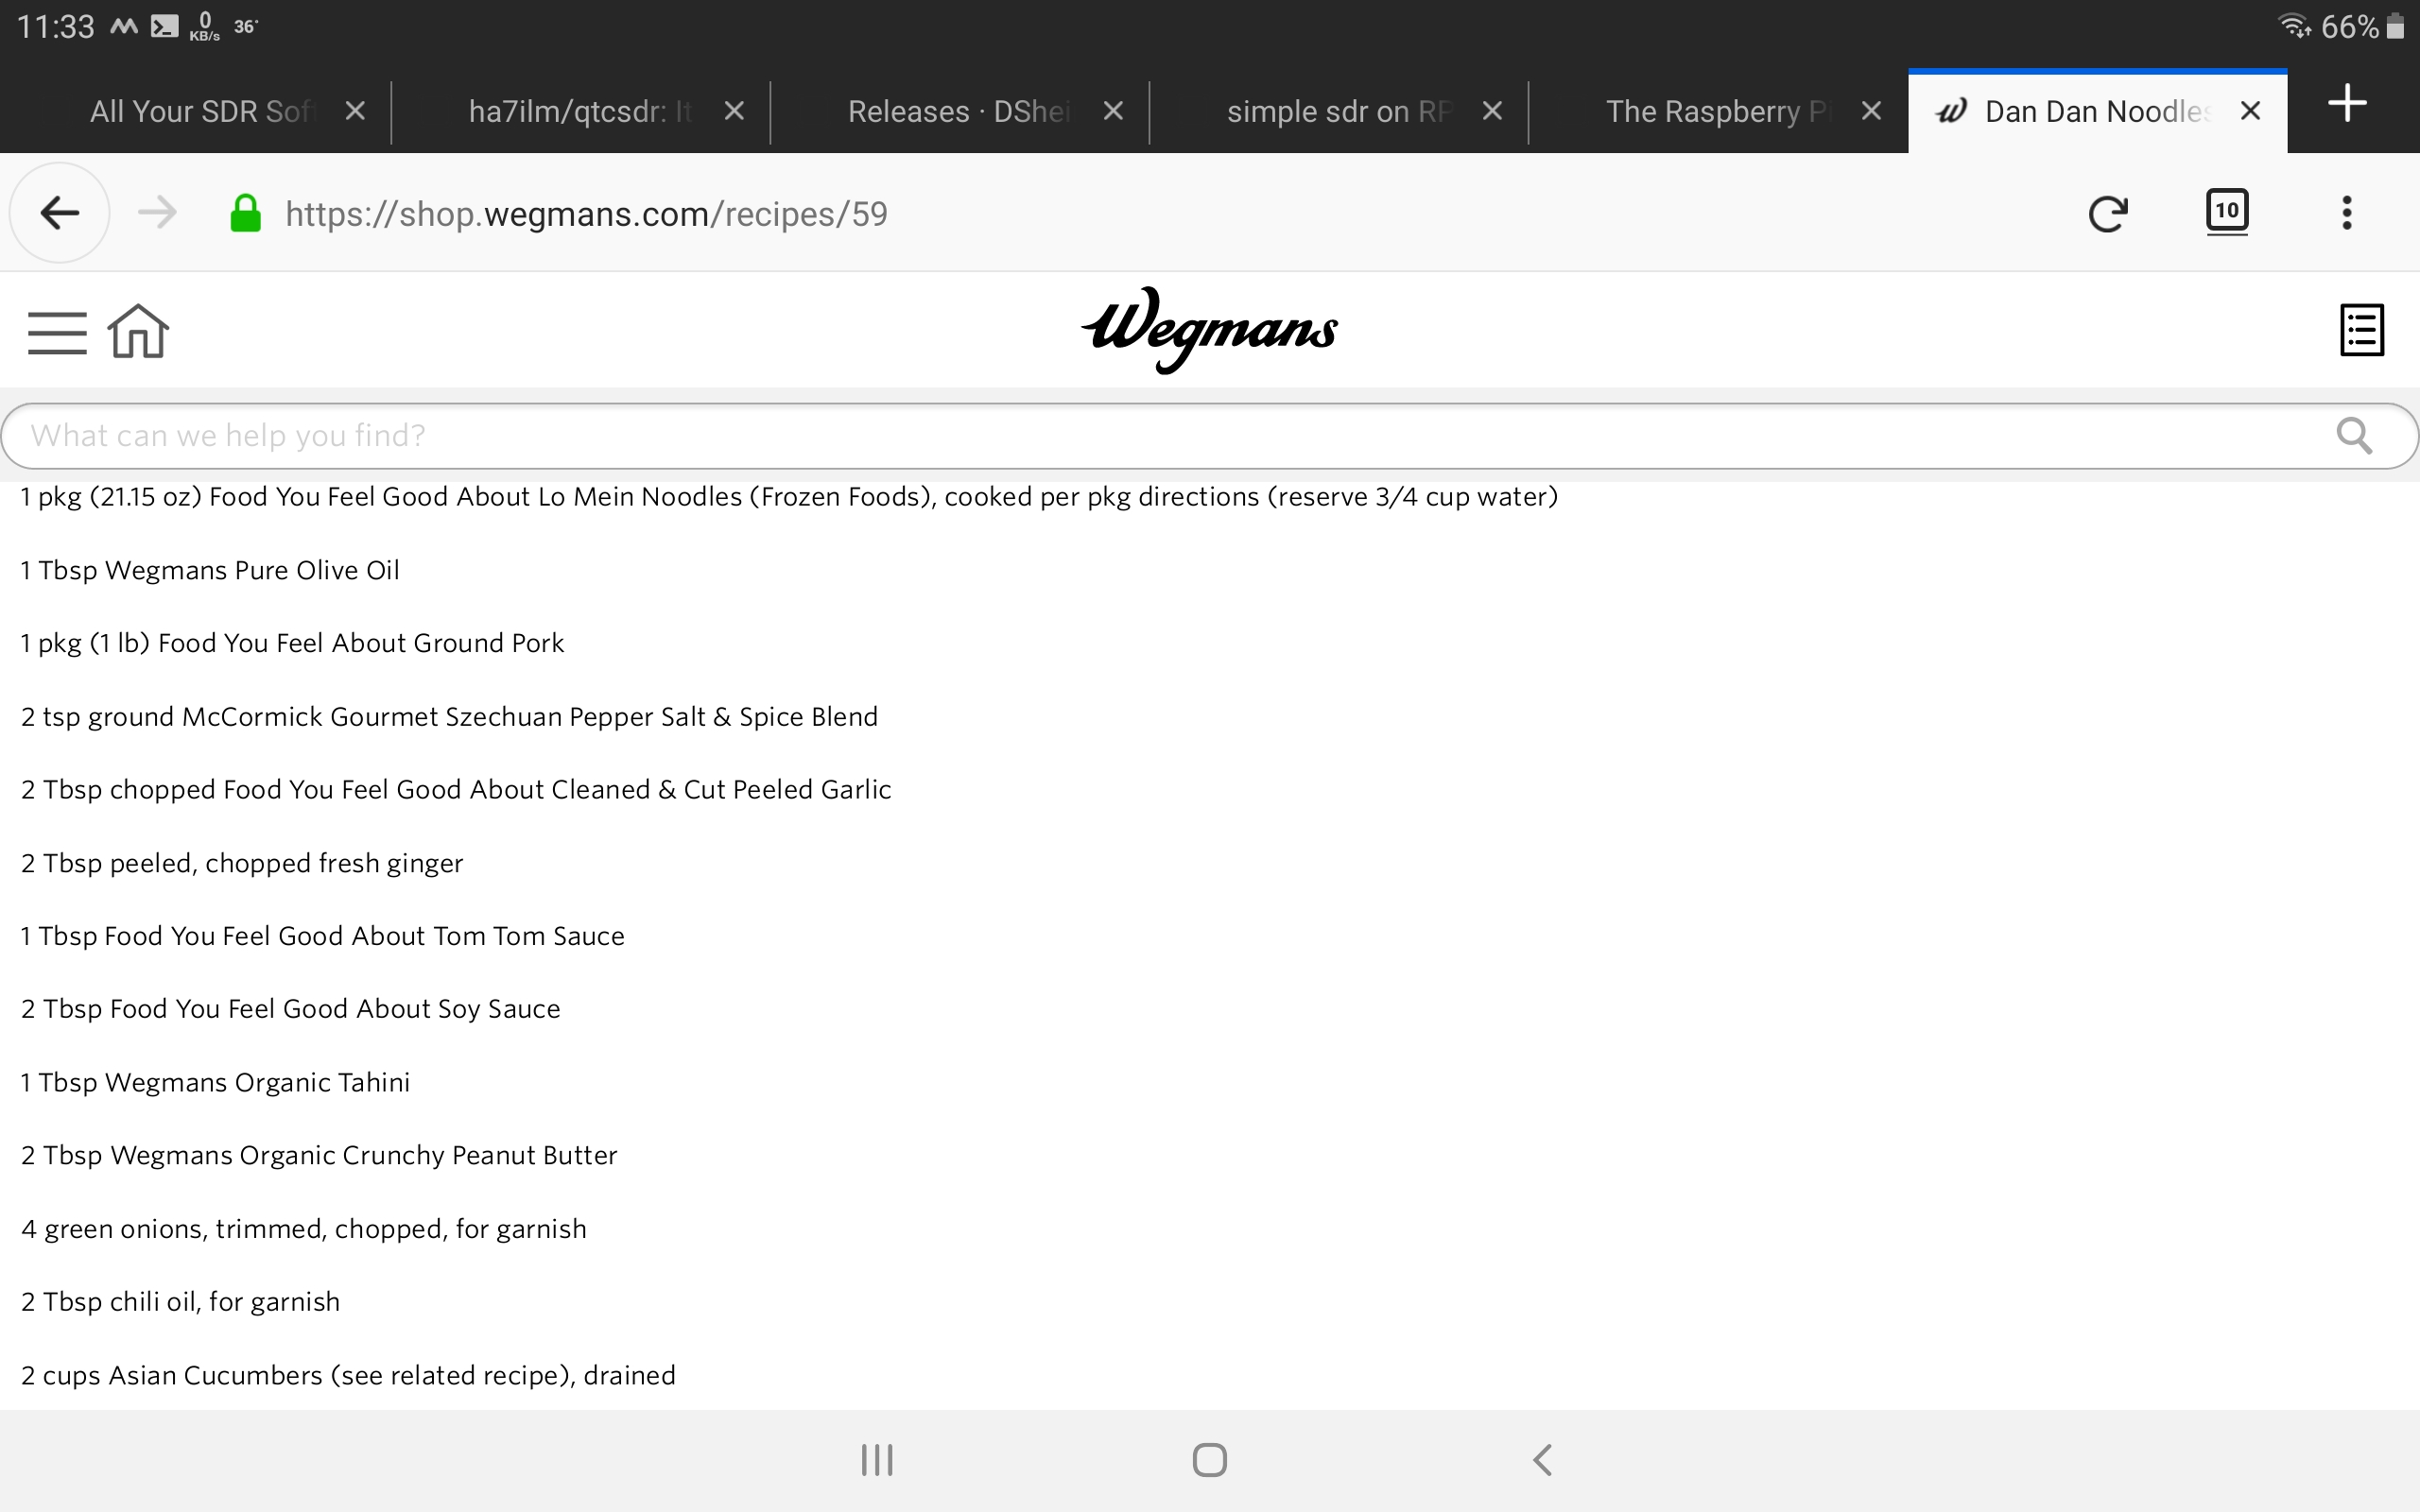Tap the Wi-Fi status bar icon
Viewport: 2420px width, 1512px height.
pos(2294,26)
